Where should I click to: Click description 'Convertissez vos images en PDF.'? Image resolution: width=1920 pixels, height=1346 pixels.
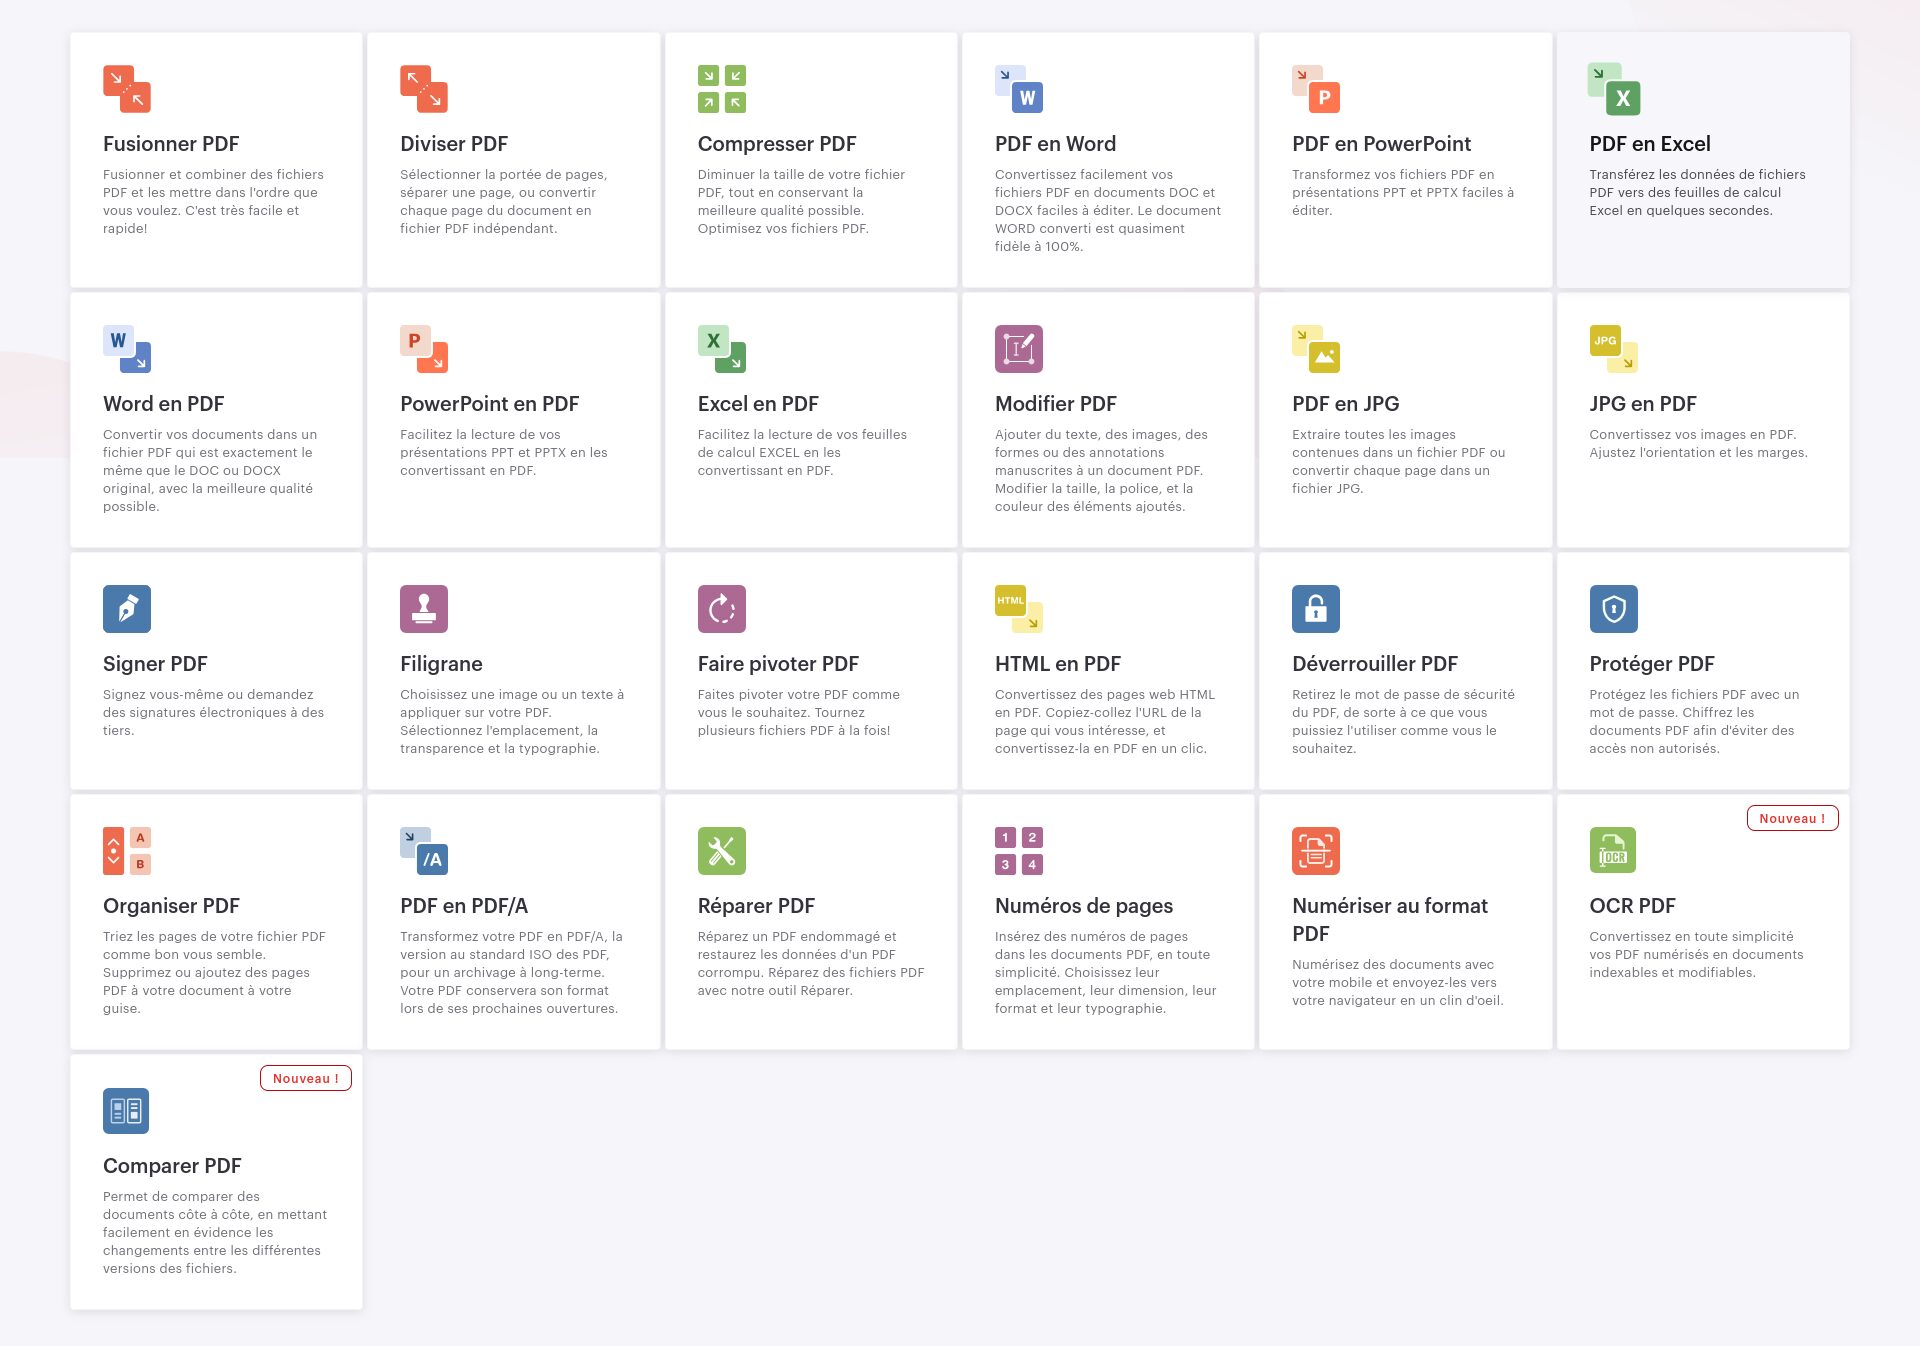click(x=1693, y=434)
